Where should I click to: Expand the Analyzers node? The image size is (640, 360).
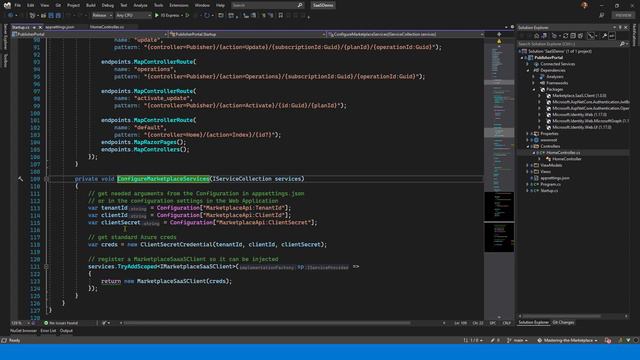pyautogui.click(x=533, y=77)
